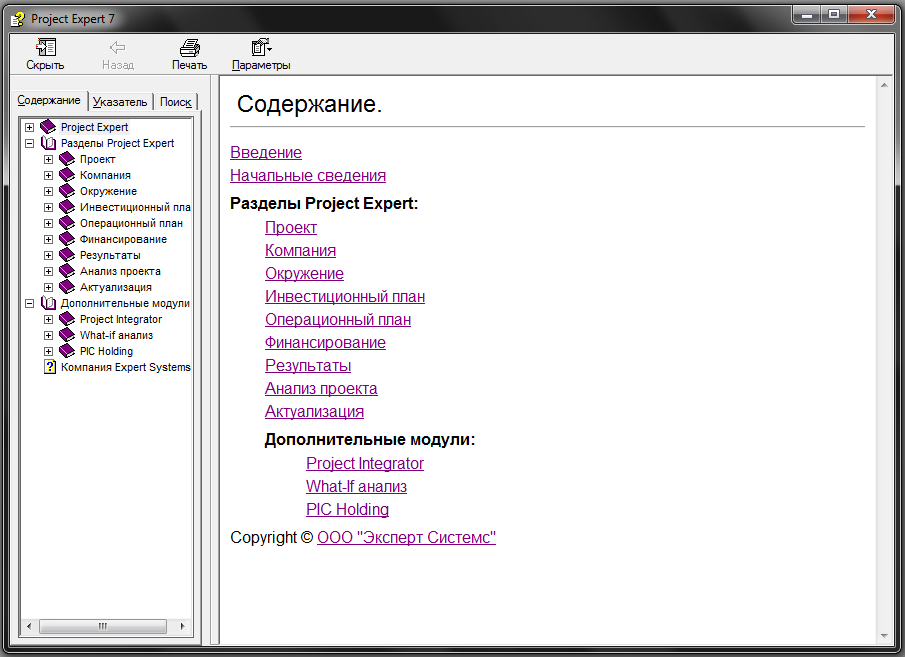Open the PIC Holding link in content pane
905x657 pixels.
pyautogui.click(x=347, y=510)
